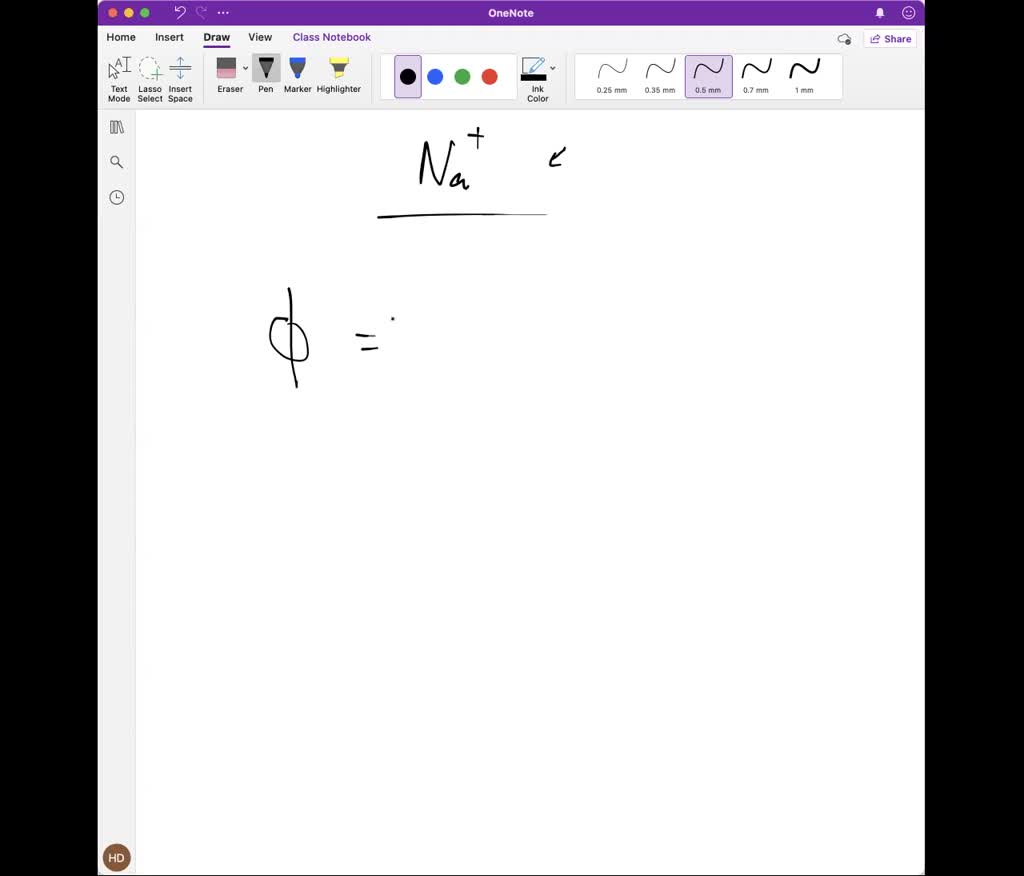Open Search in the sidebar
1024x876 pixels.
[x=116, y=161]
